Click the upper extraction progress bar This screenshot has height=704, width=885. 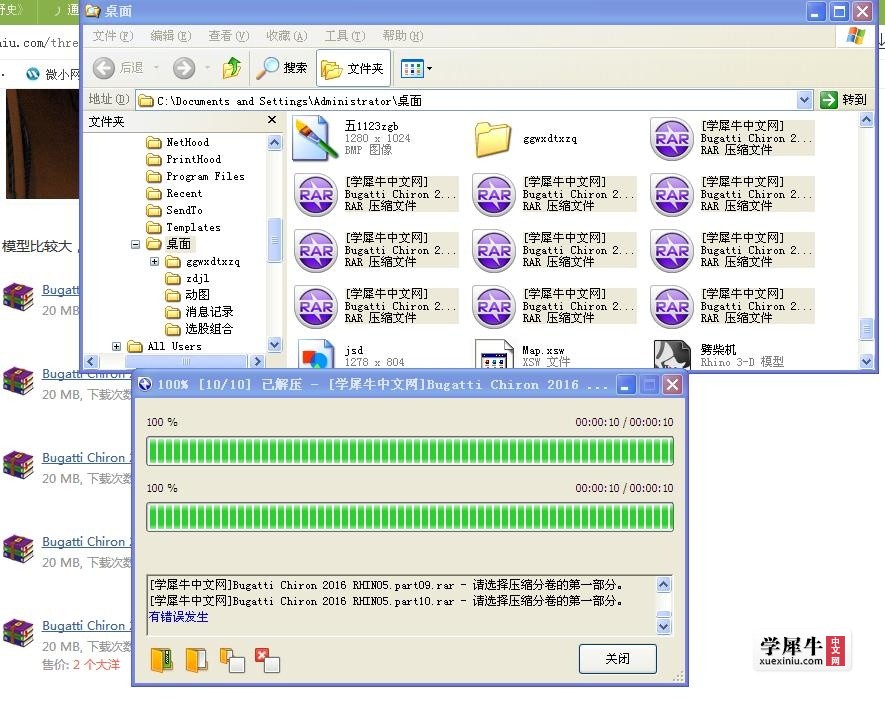click(x=410, y=451)
